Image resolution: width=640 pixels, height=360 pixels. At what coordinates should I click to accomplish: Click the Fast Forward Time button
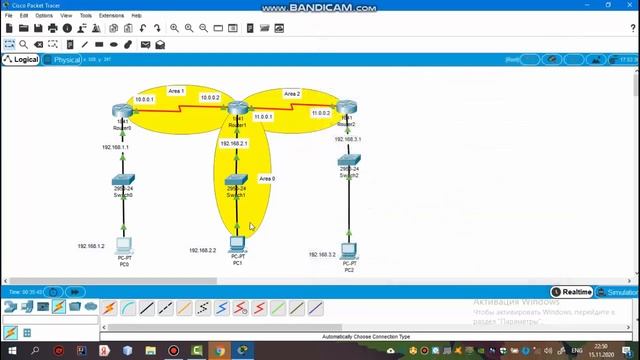click(75, 292)
